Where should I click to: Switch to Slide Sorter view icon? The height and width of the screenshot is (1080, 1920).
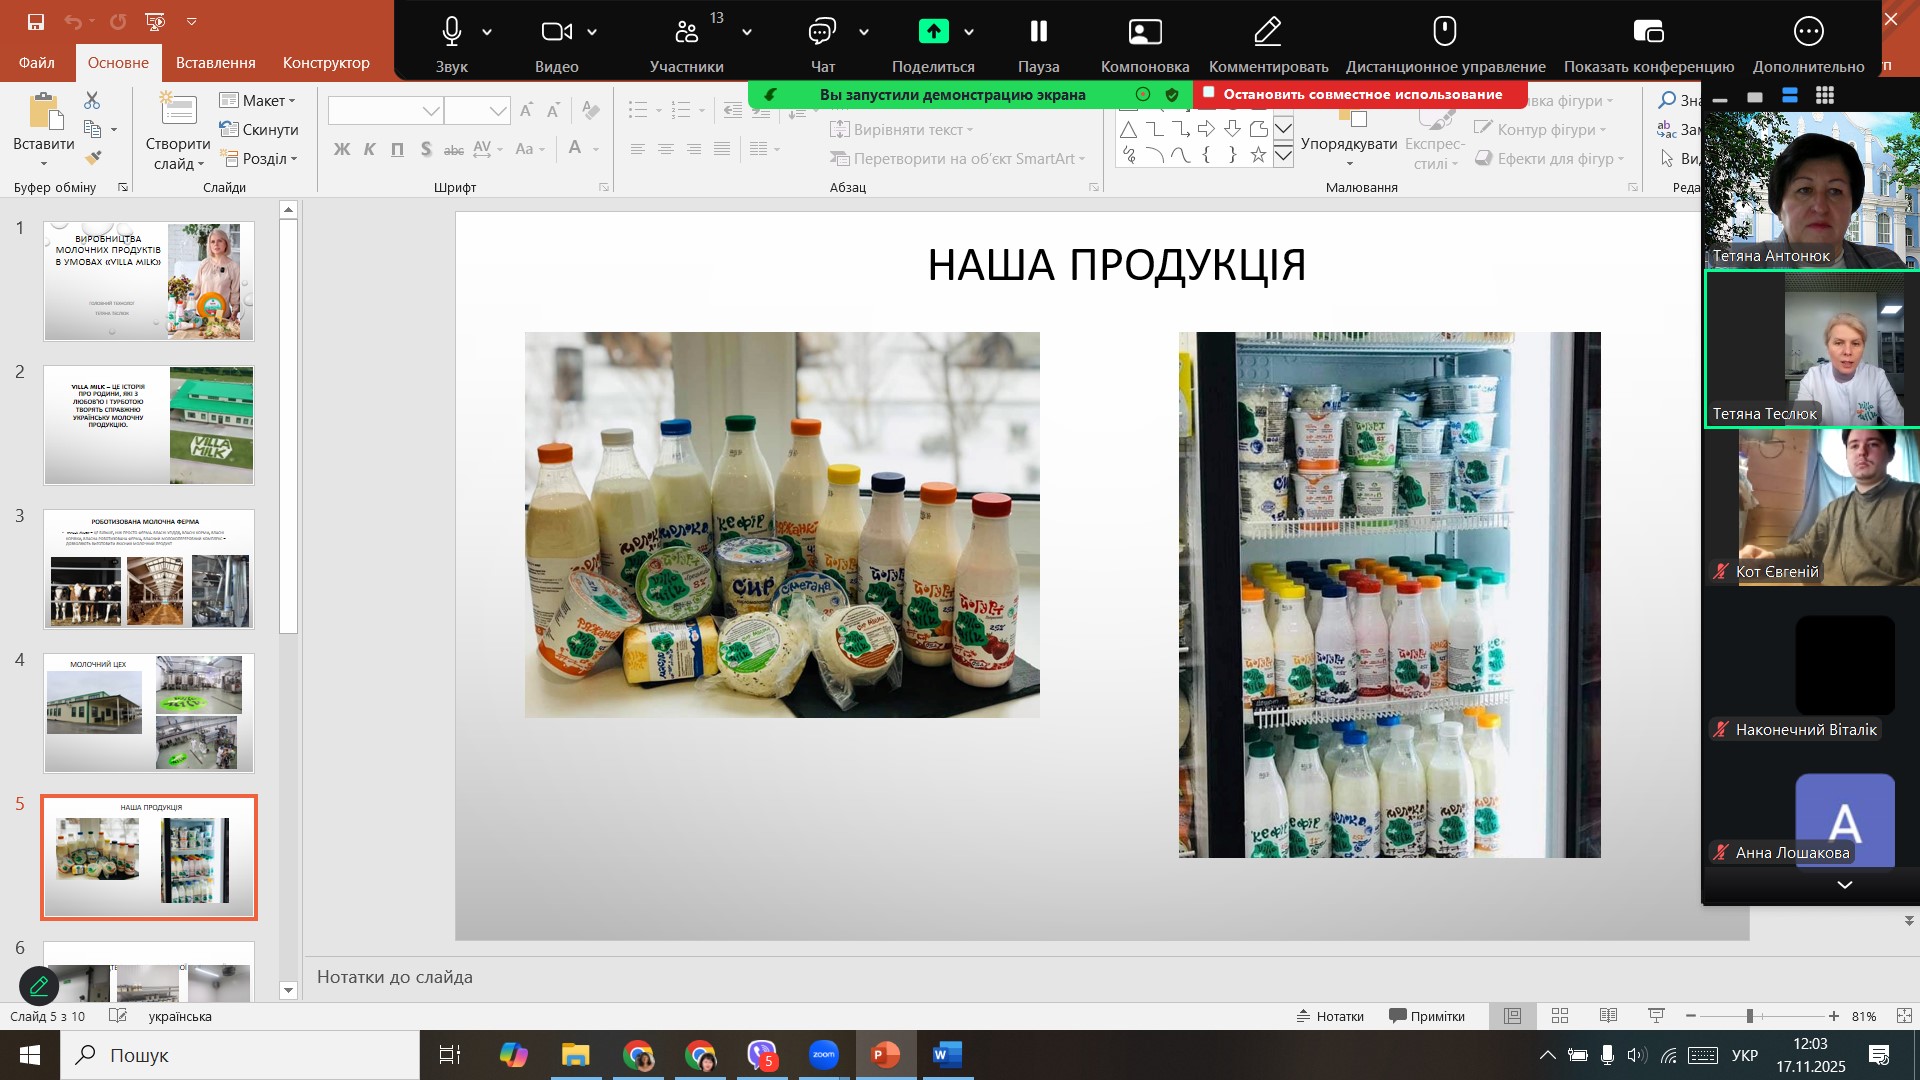(x=1560, y=1016)
